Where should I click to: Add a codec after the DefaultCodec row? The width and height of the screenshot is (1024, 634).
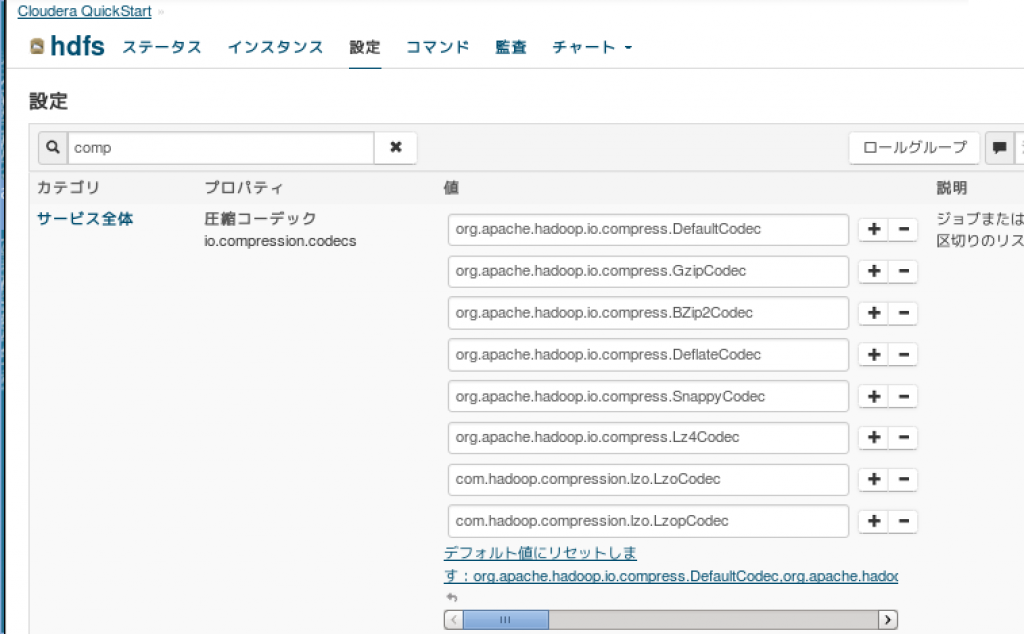click(874, 229)
